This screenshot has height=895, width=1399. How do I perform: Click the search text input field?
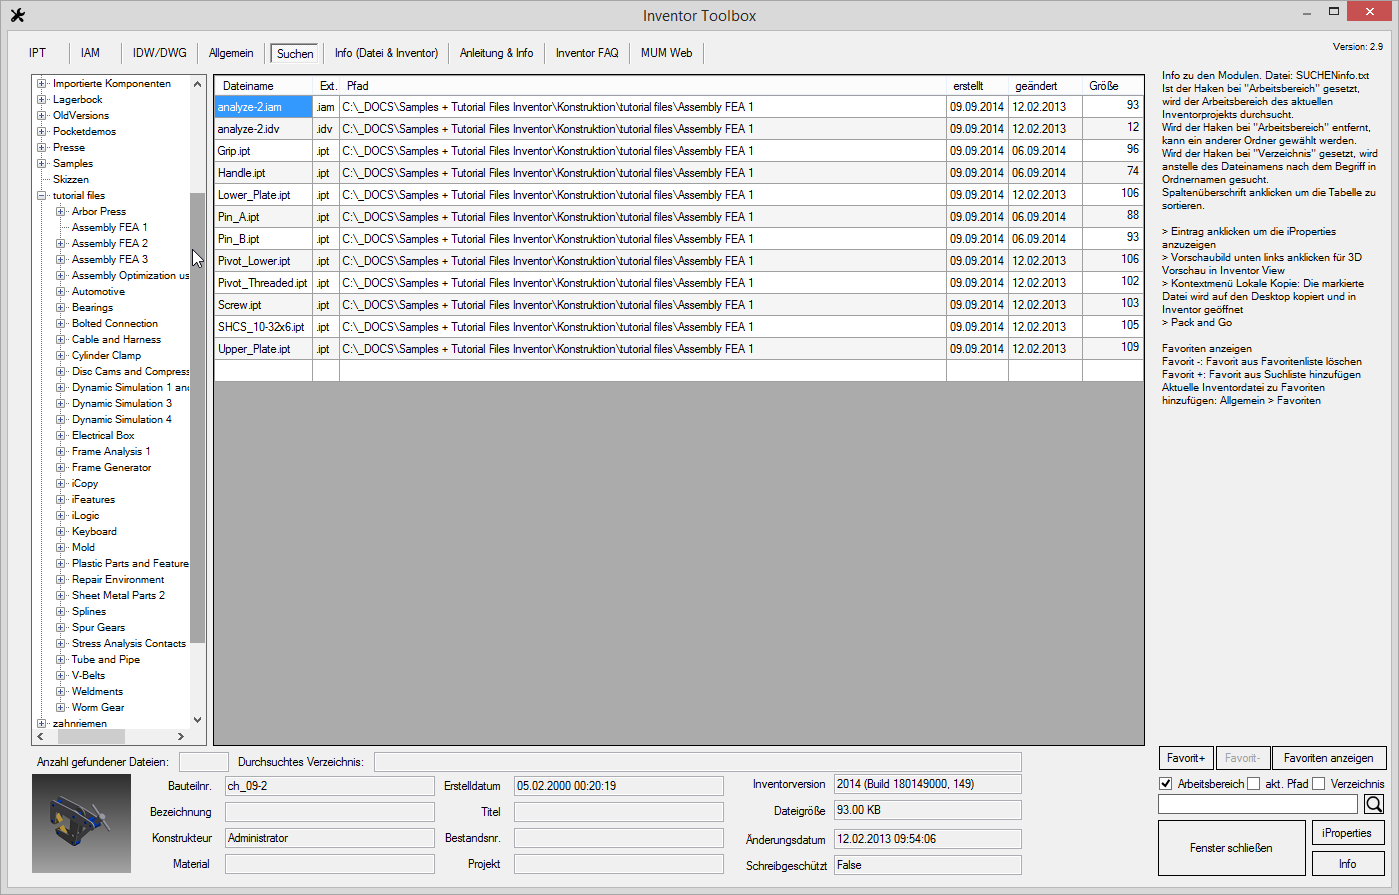click(1258, 804)
